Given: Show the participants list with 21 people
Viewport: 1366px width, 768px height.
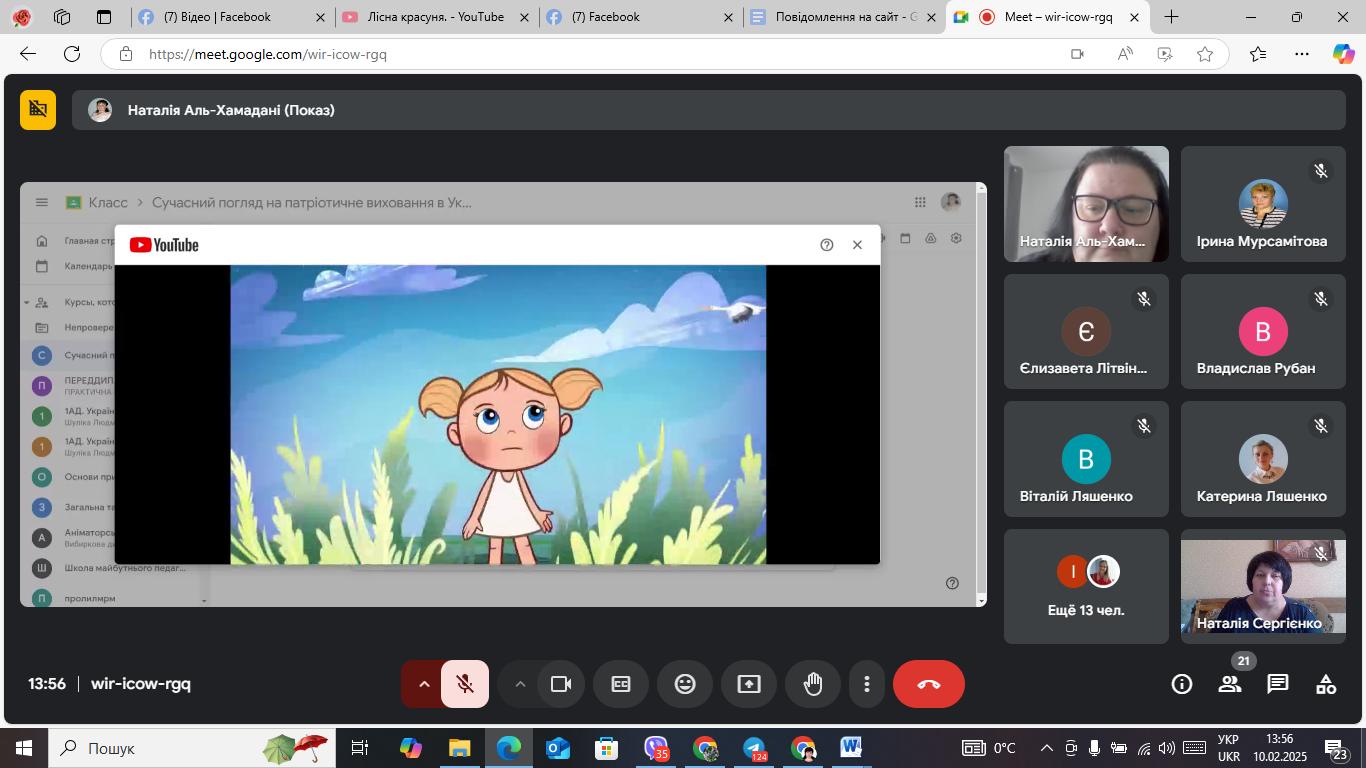Looking at the screenshot, I should point(1230,684).
